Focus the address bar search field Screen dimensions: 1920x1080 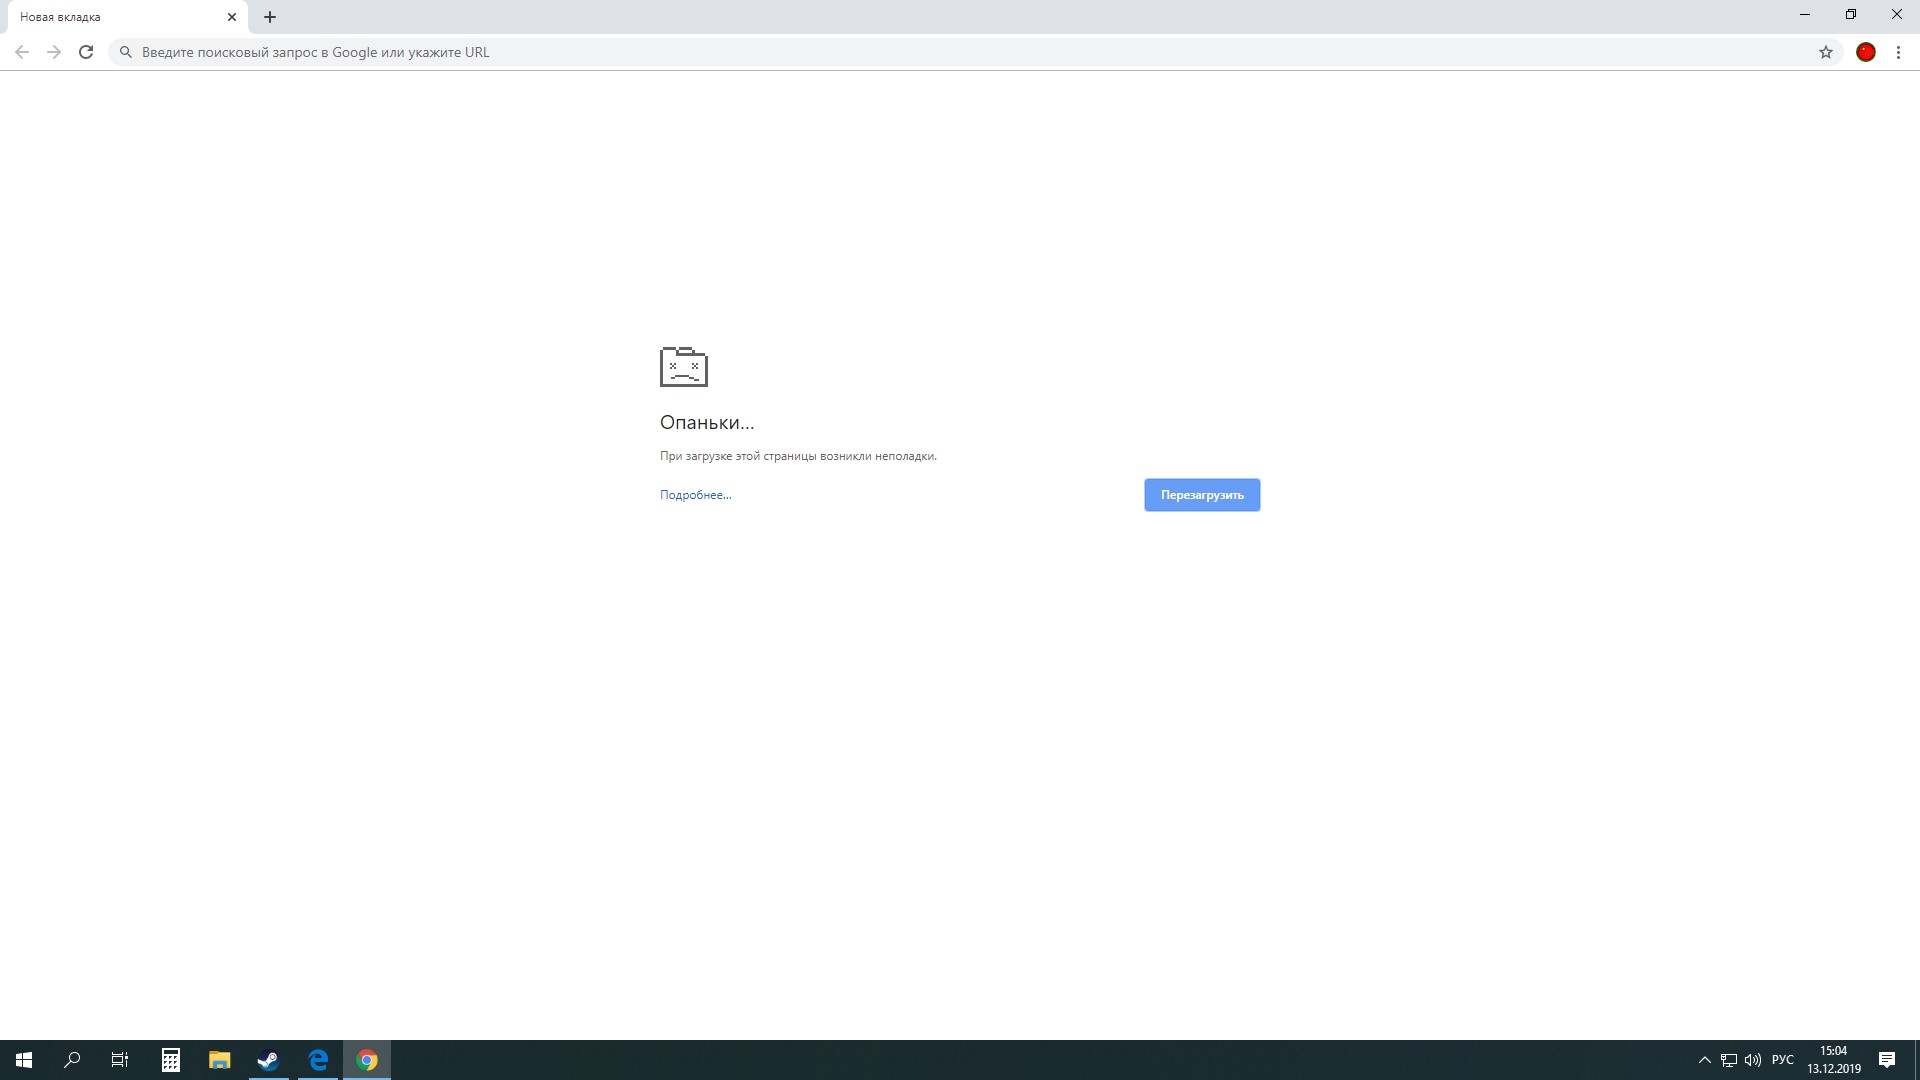tap(975, 52)
